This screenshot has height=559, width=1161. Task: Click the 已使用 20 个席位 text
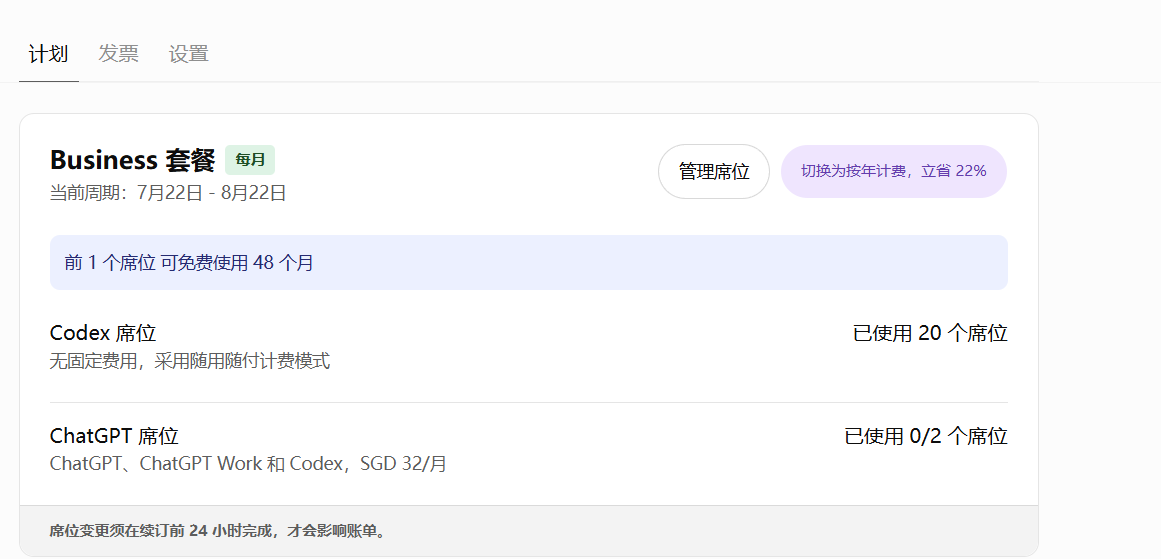pyautogui.click(x=930, y=333)
